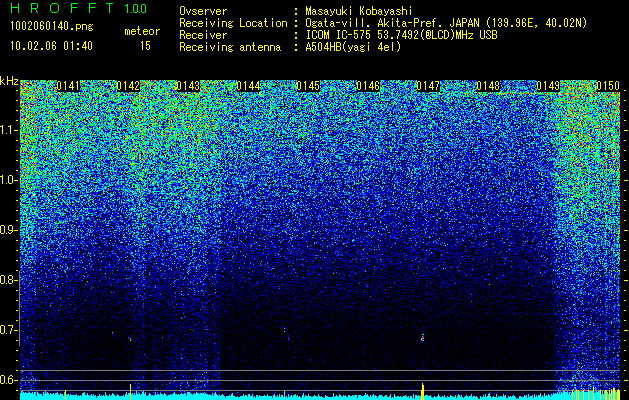Click the meteor count value 15
Screen dimensions: 629x400
tap(145, 46)
